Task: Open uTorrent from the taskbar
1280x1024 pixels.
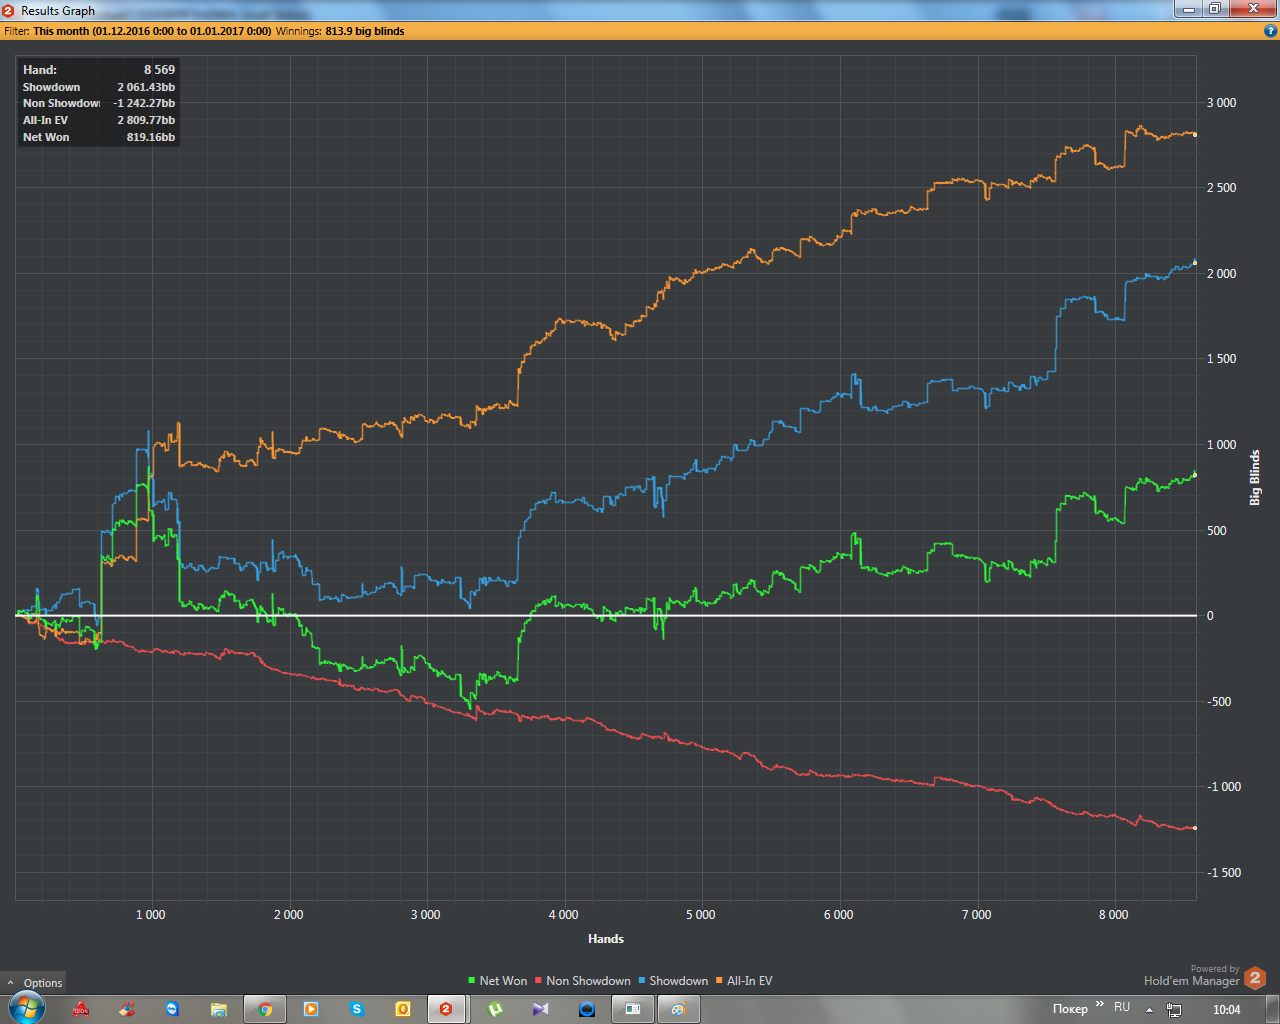Action: click(495, 1009)
